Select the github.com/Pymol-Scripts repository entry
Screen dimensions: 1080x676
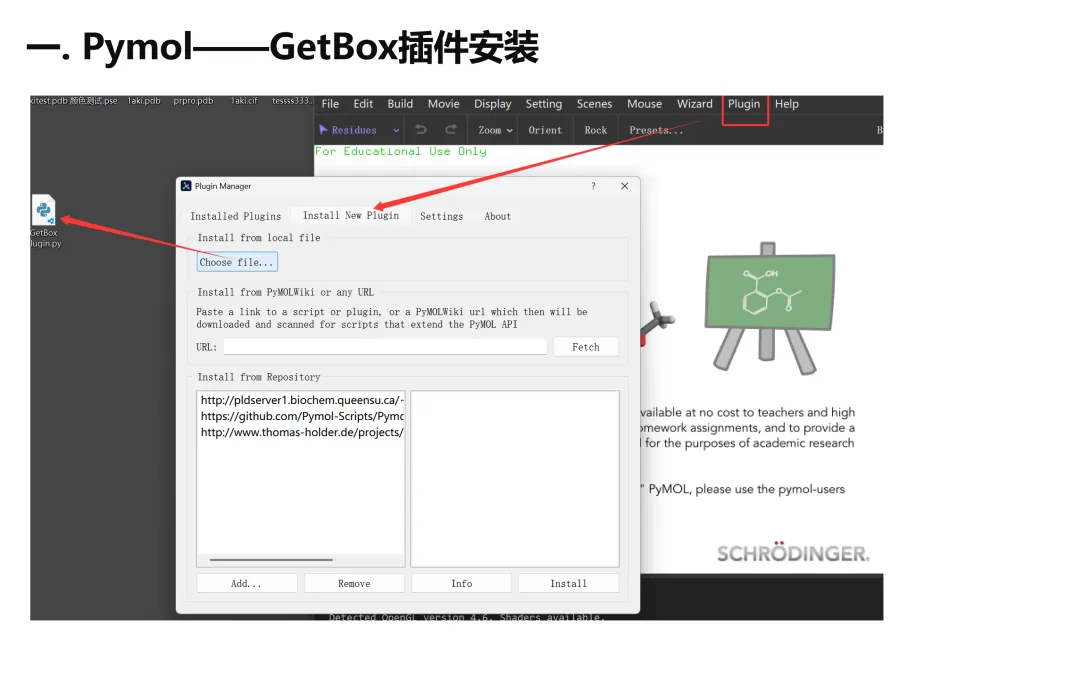302,416
